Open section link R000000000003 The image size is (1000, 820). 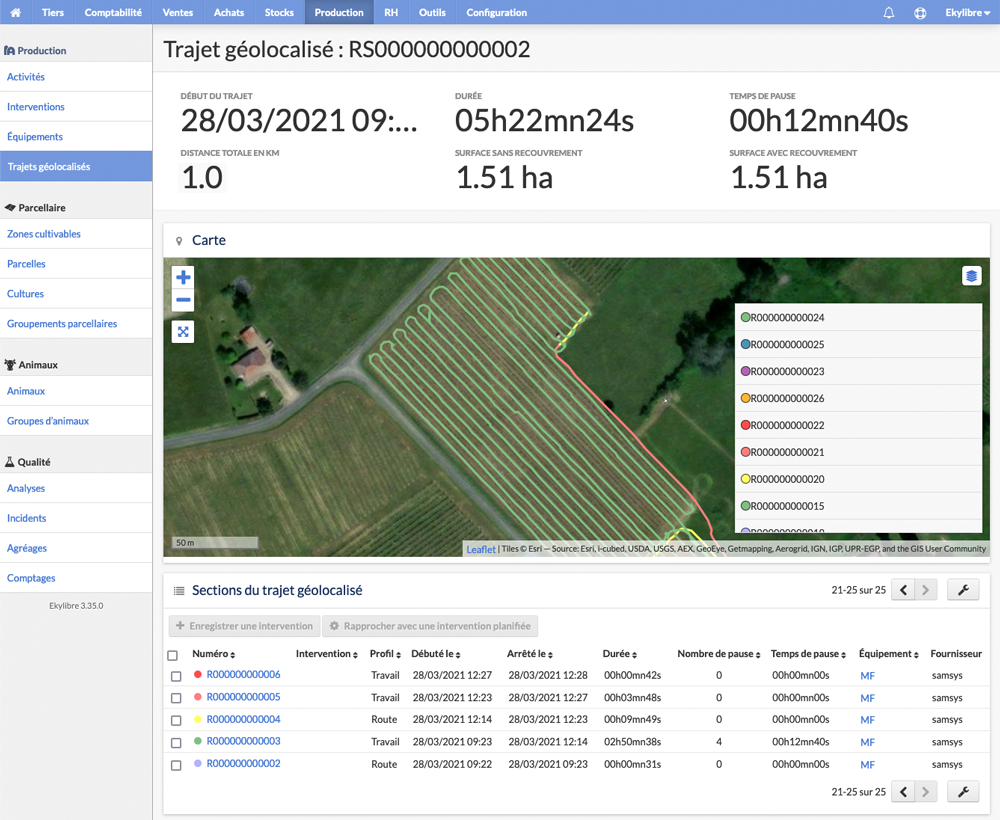243,741
